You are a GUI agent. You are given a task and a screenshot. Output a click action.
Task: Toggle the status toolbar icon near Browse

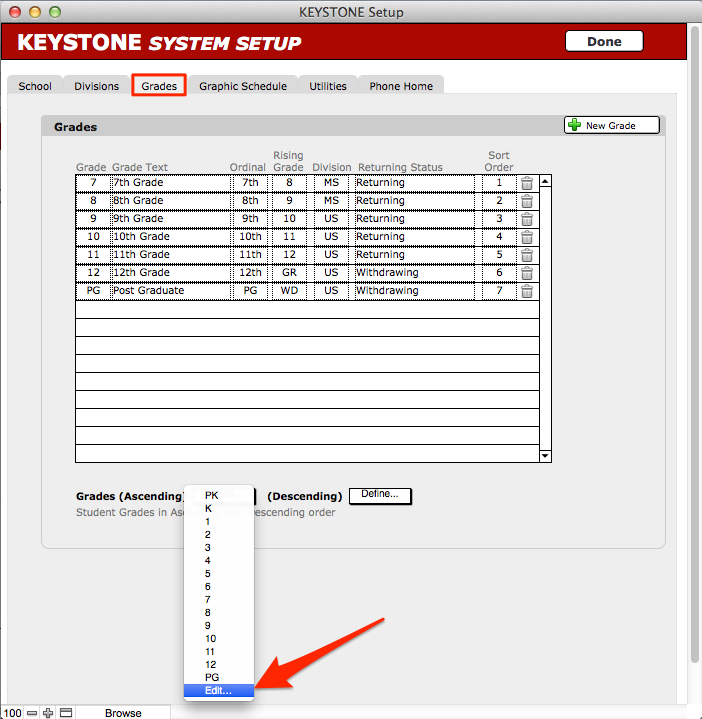pyautogui.click(x=66, y=712)
